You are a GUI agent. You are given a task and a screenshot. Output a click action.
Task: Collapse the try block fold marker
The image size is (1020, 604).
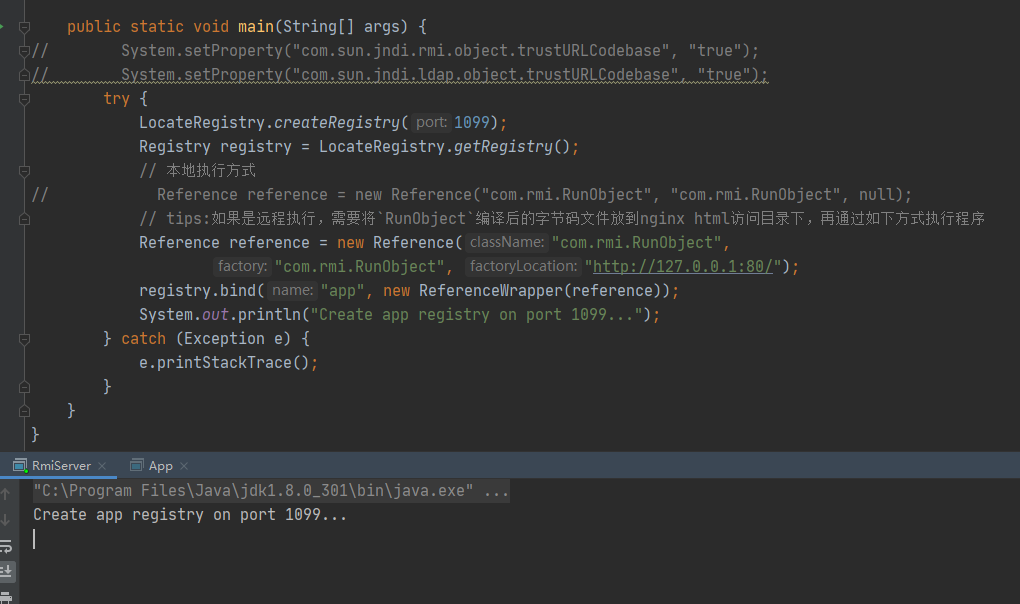tap(24, 99)
